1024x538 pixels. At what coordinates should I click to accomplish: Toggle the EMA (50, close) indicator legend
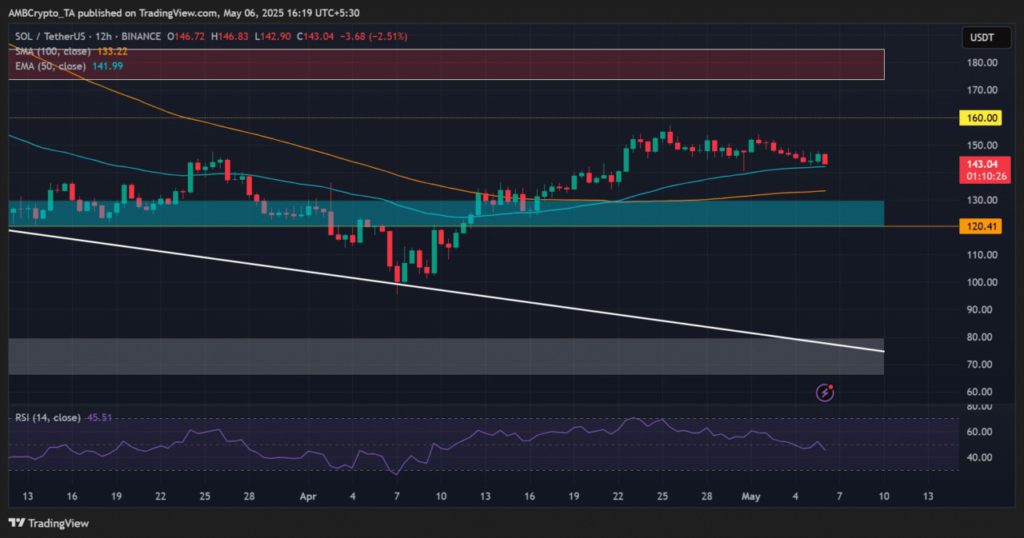(x=44, y=65)
